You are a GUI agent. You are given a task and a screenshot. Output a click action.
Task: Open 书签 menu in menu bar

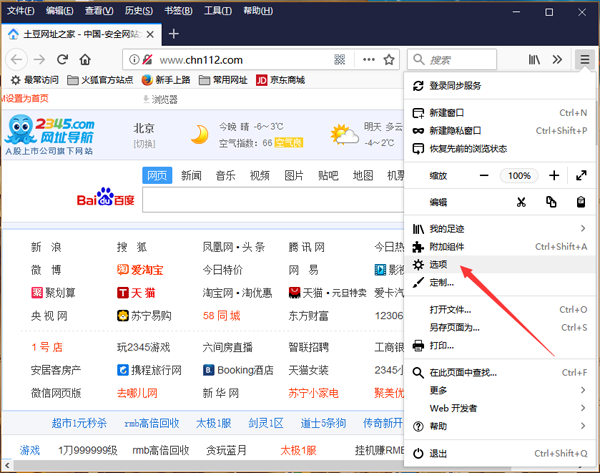(178, 11)
